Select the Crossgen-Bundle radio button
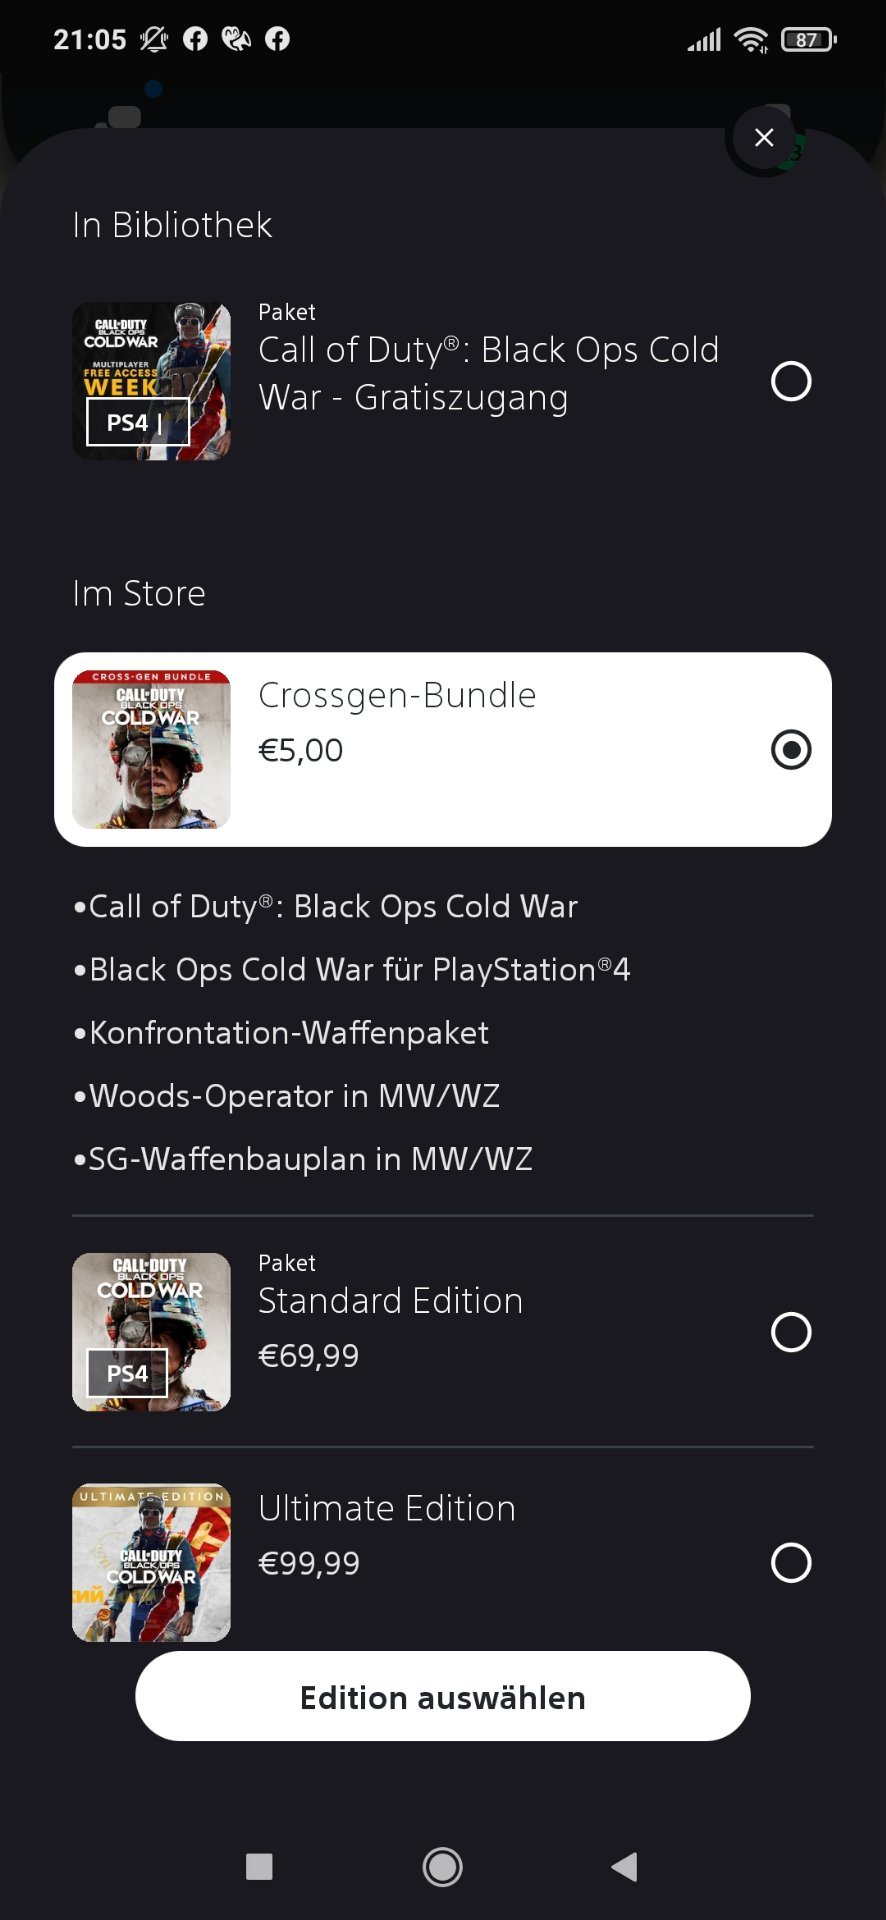The image size is (886, 1920). [x=791, y=750]
